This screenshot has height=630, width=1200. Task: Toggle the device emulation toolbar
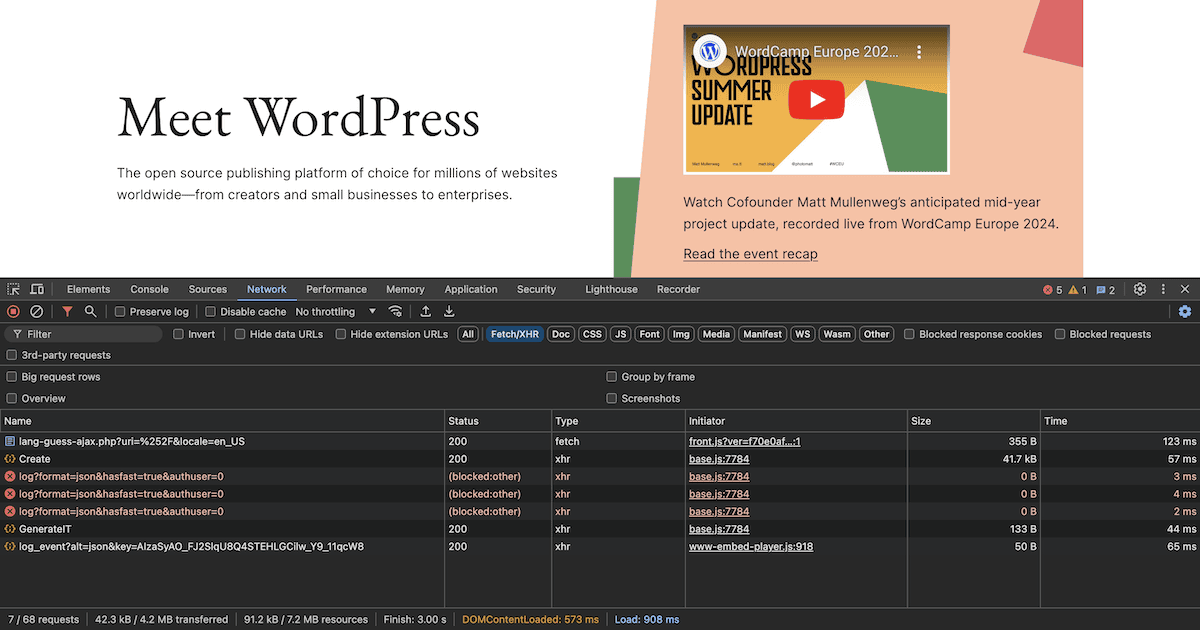coord(37,289)
